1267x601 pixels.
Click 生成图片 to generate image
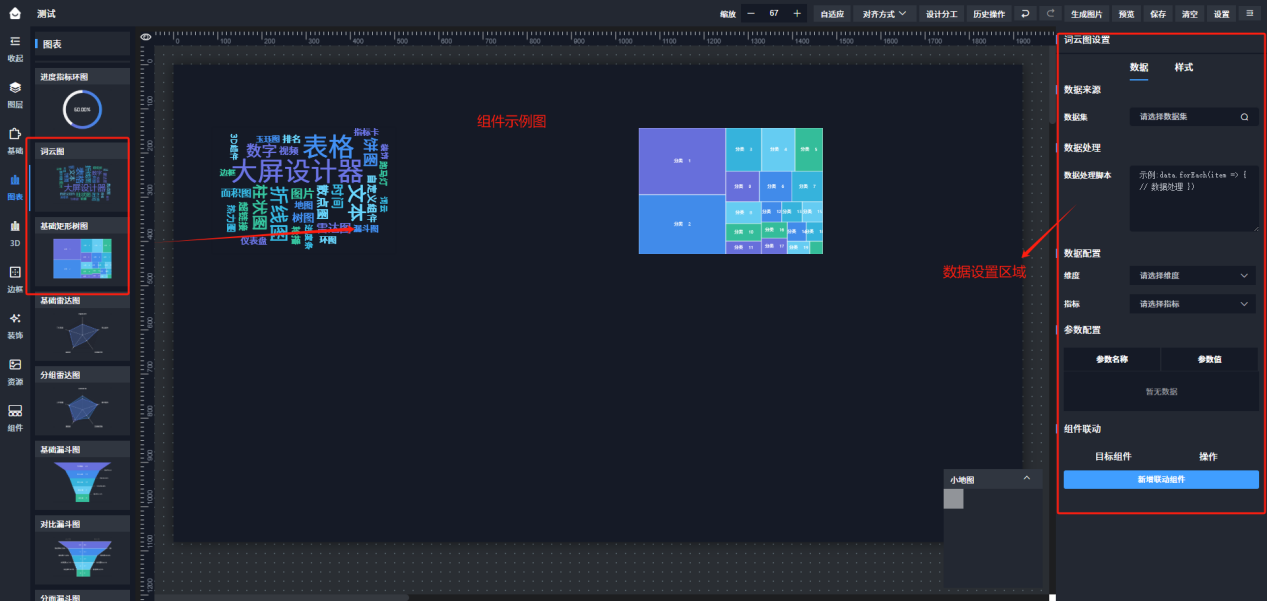pos(1087,14)
